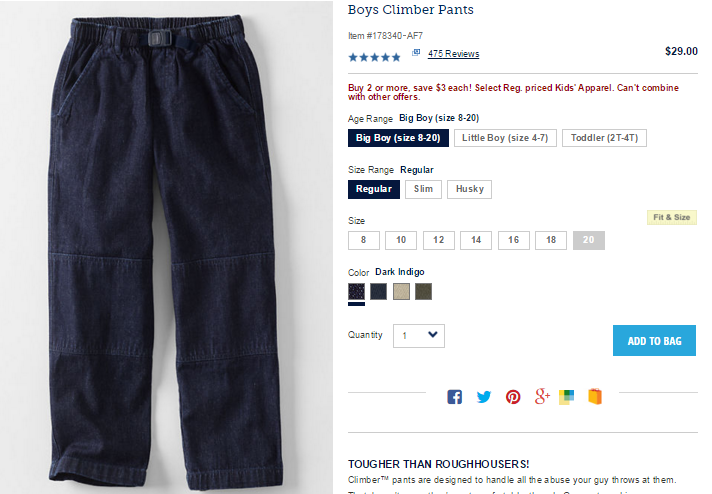Tweet this product via Twitter icon
Viewport: 712px width, 494px height.
[x=484, y=397]
